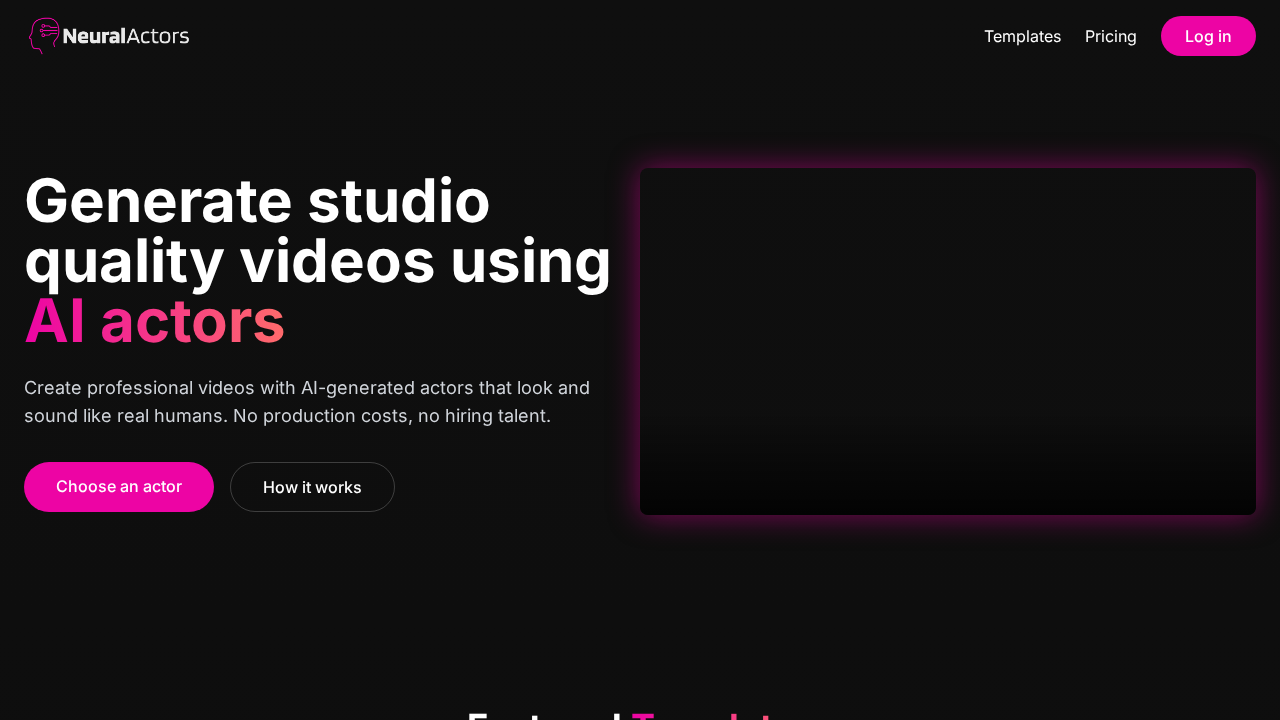The image size is (1280, 720).
Task: Open the Templates navigation link
Action: (1022, 36)
